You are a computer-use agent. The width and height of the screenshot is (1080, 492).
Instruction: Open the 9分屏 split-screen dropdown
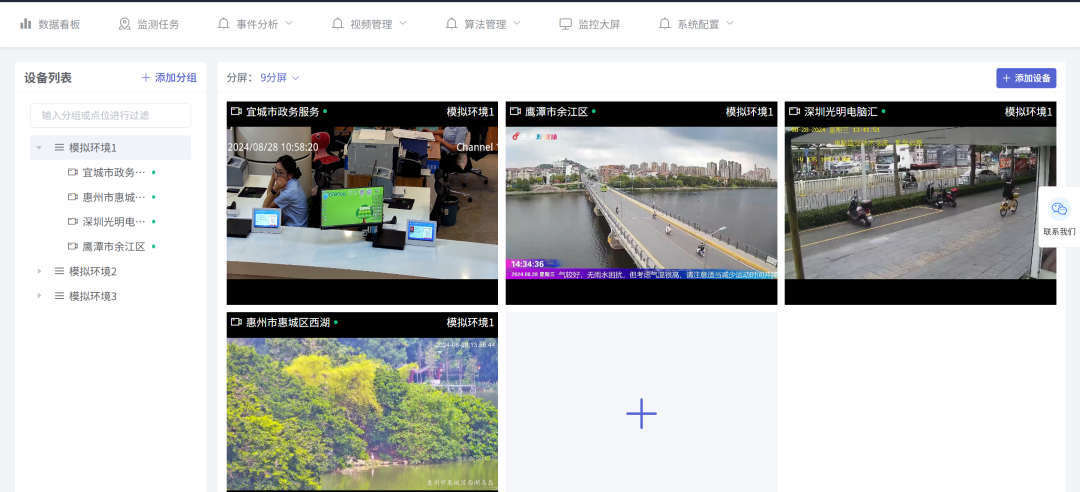(x=279, y=77)
